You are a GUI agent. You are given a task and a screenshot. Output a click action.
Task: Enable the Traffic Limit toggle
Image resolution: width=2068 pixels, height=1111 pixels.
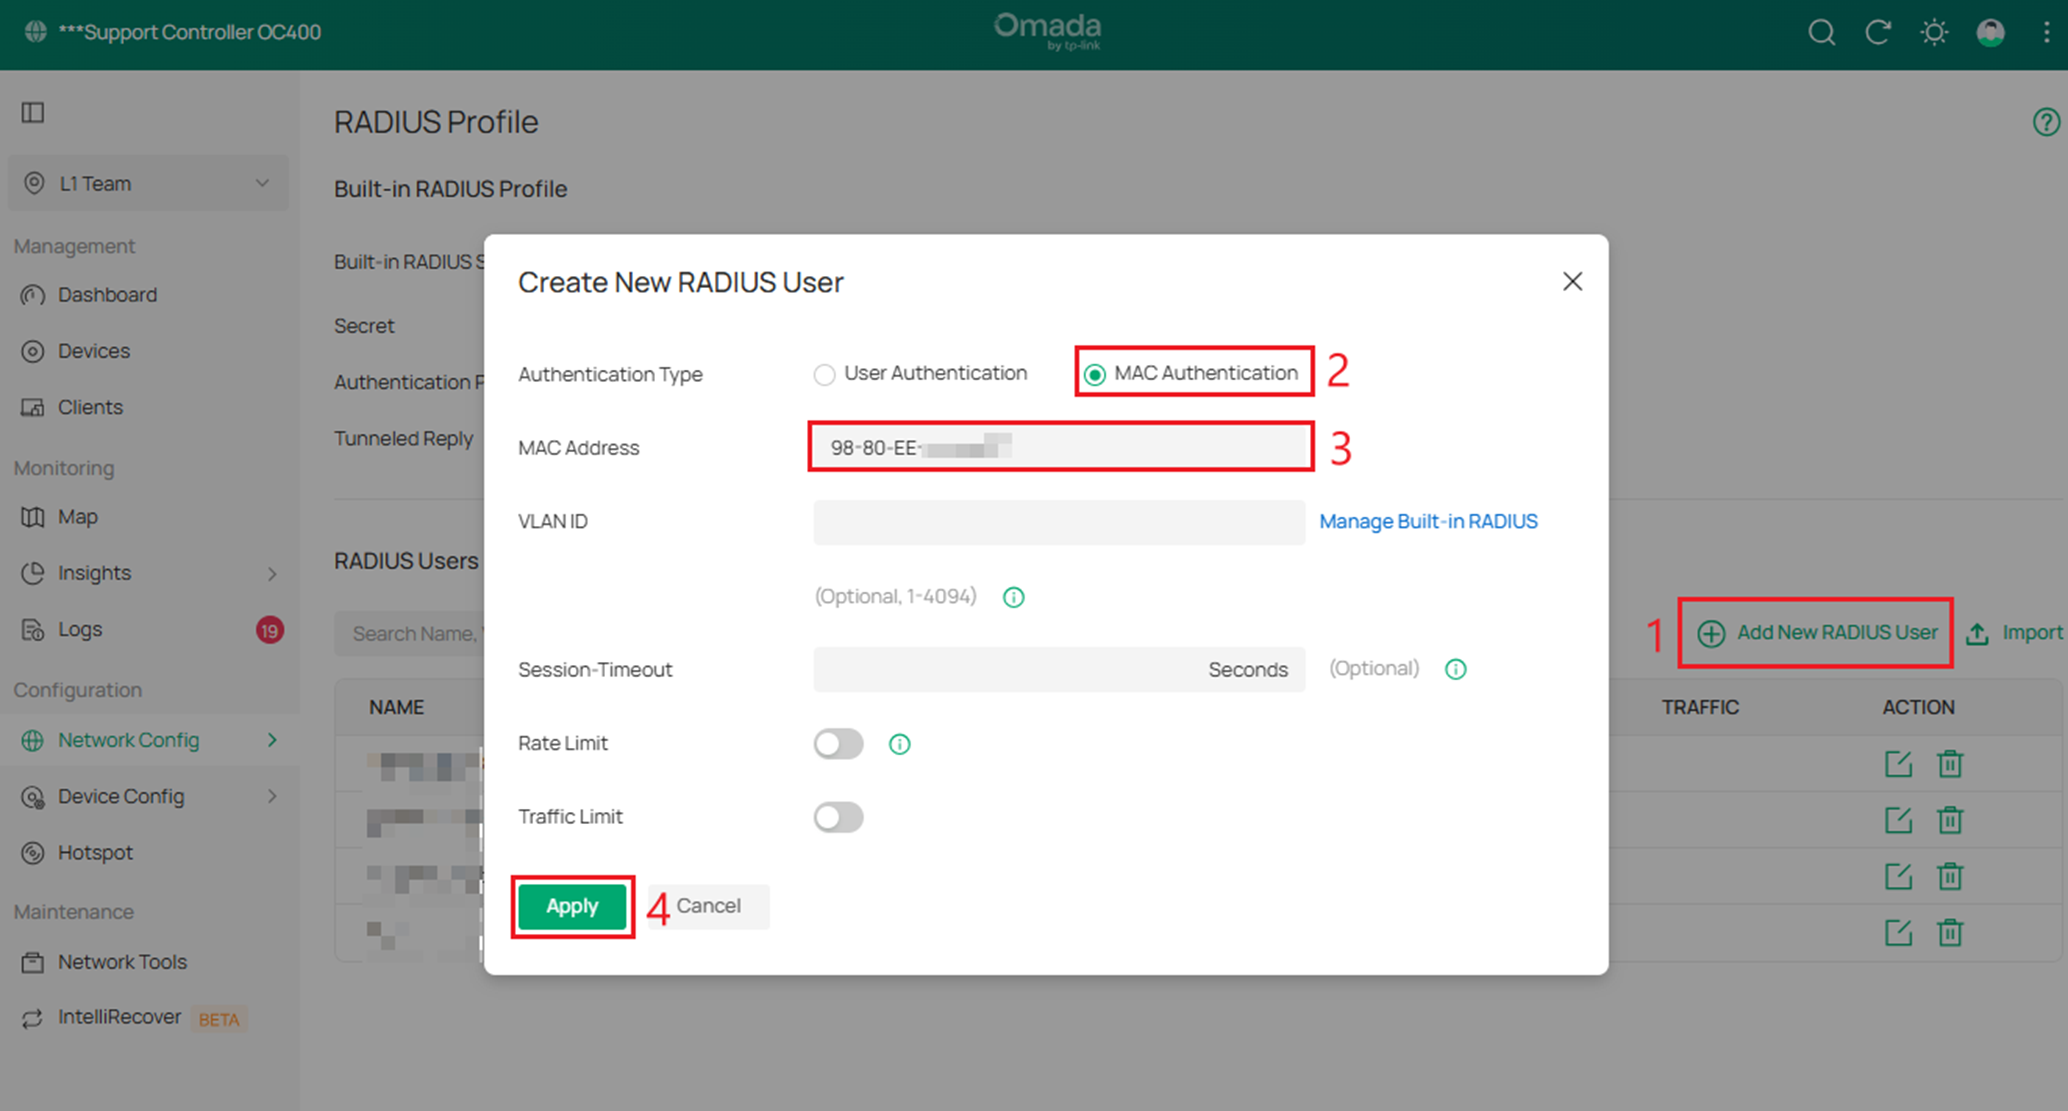tap(838, 817)
